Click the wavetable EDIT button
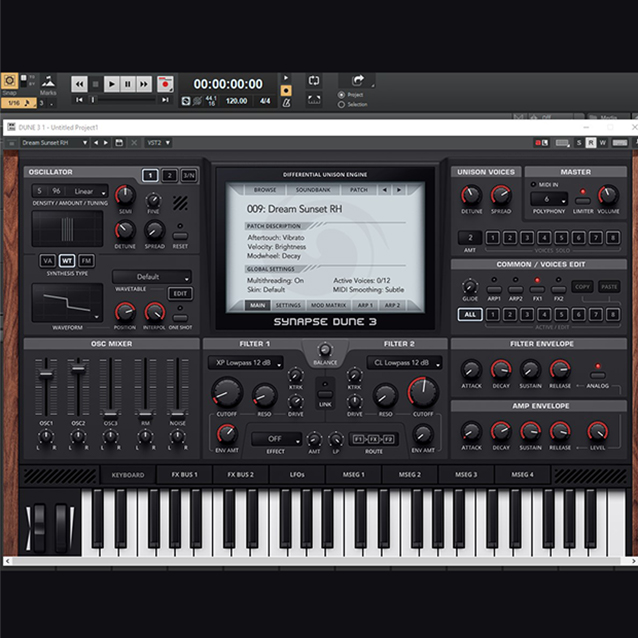This screenshot has height=638, width=638. [180, 294]
